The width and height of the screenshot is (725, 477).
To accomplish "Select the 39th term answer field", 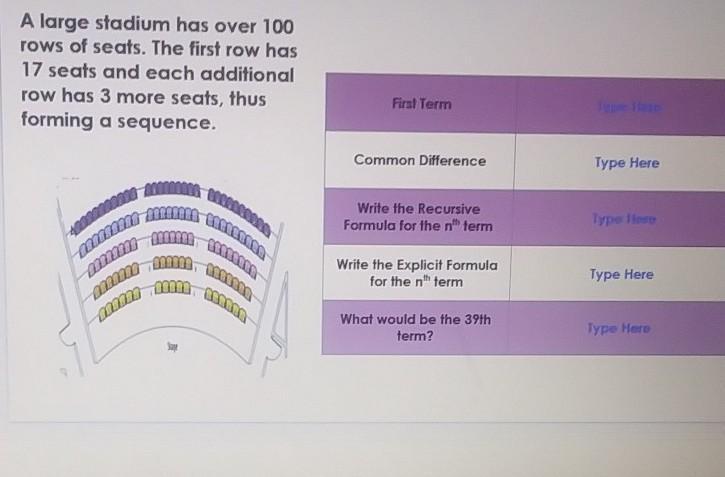I will [619, 328].
